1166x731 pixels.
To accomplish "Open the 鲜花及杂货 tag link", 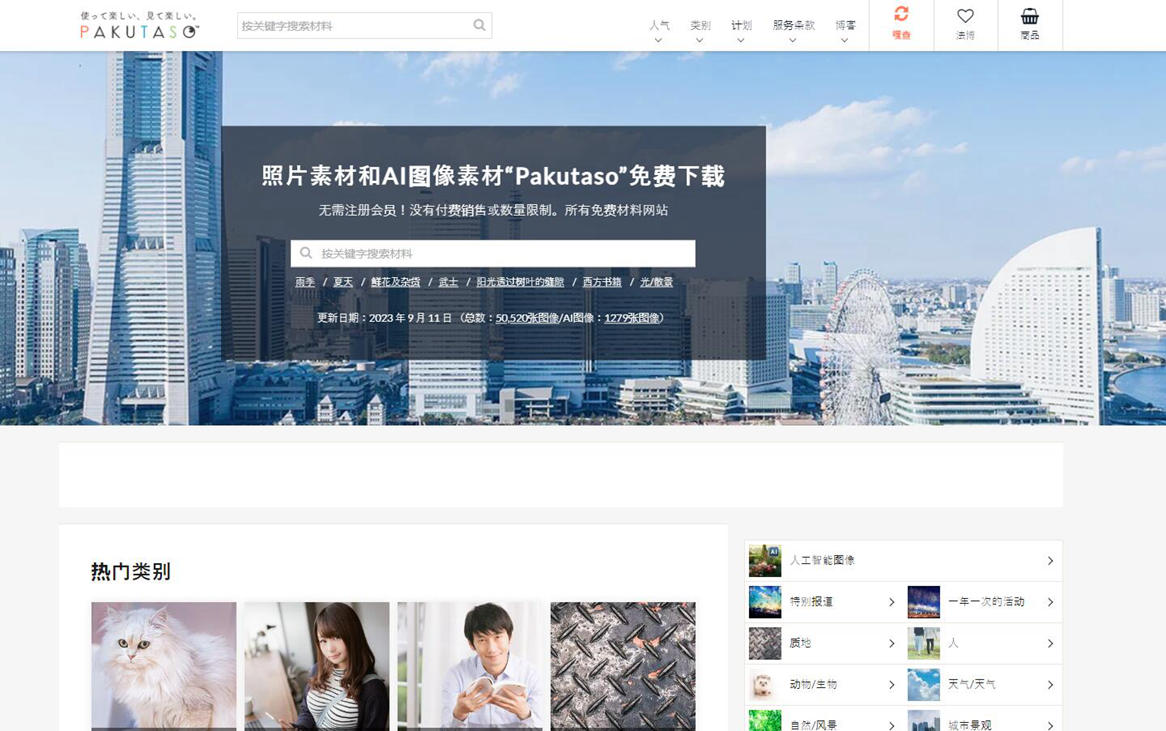I will (x=396, y=282).
